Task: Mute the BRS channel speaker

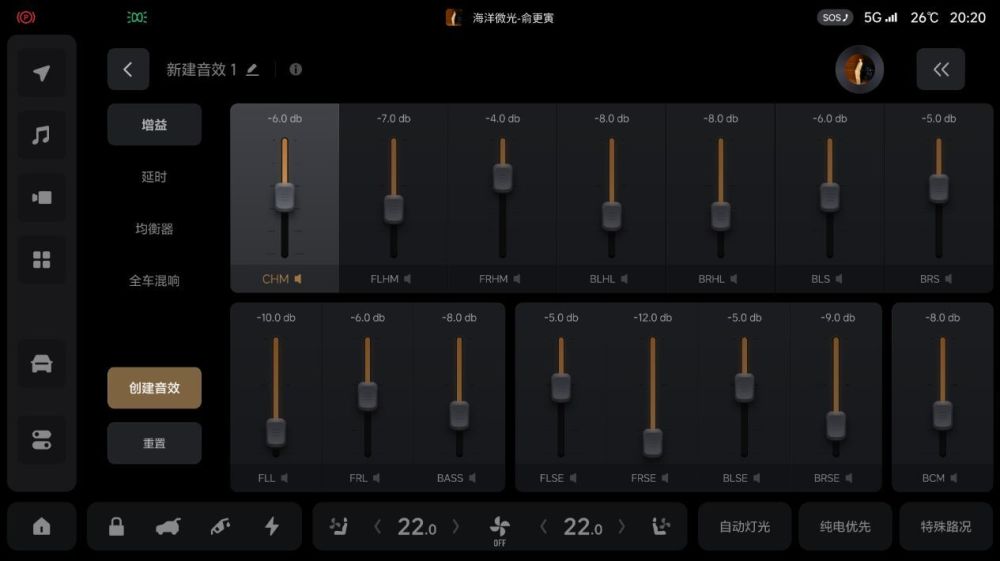Action: tap(948, 279)
